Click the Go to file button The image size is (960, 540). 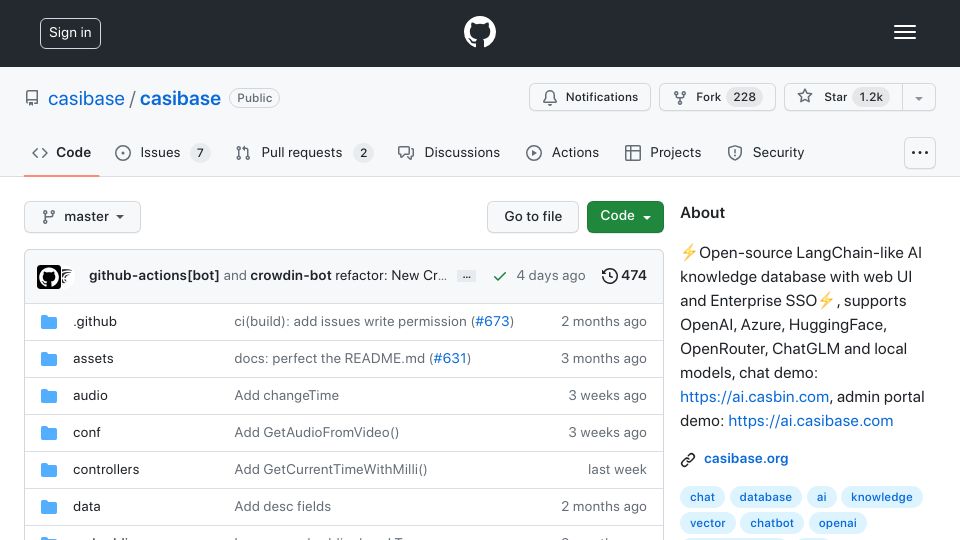point(533,217)
